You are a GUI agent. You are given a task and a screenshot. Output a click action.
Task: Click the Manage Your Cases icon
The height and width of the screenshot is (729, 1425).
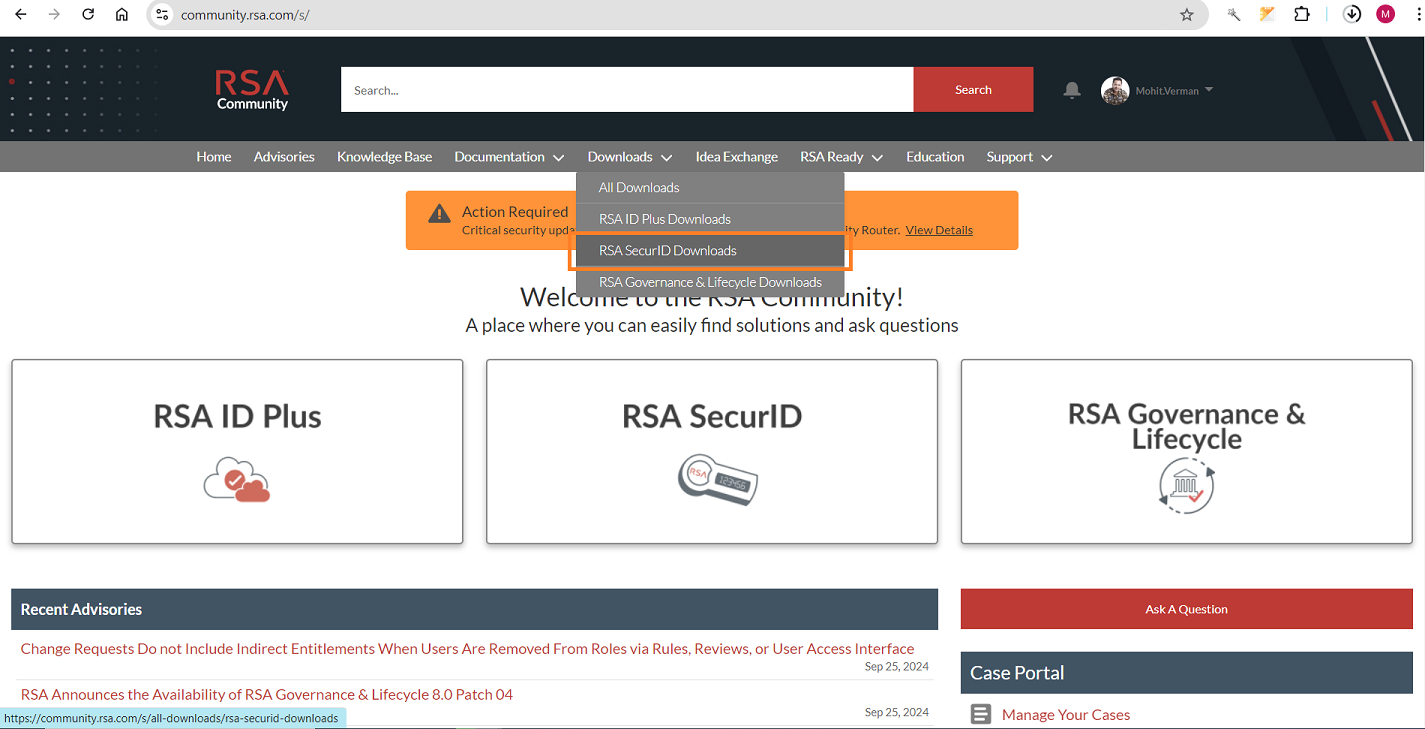pyautogui.click(x=980, y=713)
